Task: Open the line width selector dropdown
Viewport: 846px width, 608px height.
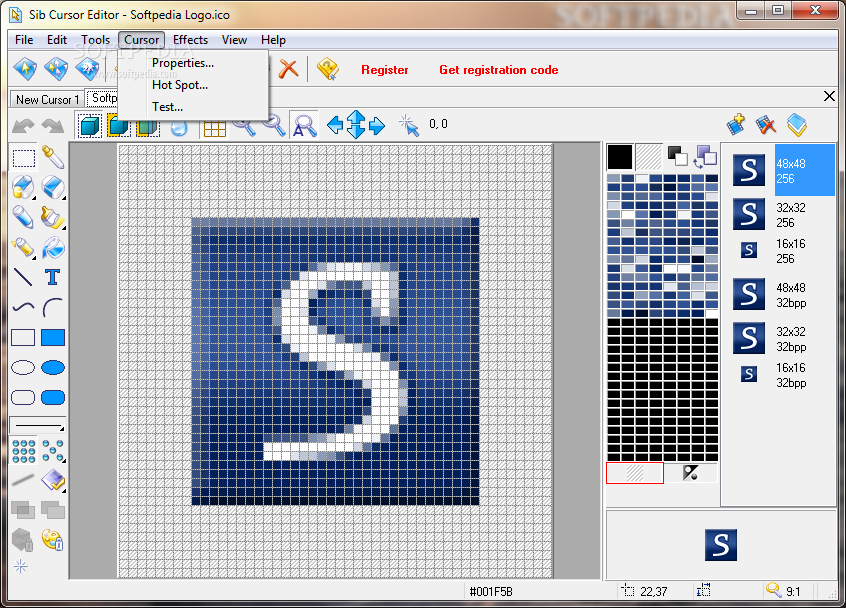Action: pos(38,426)
